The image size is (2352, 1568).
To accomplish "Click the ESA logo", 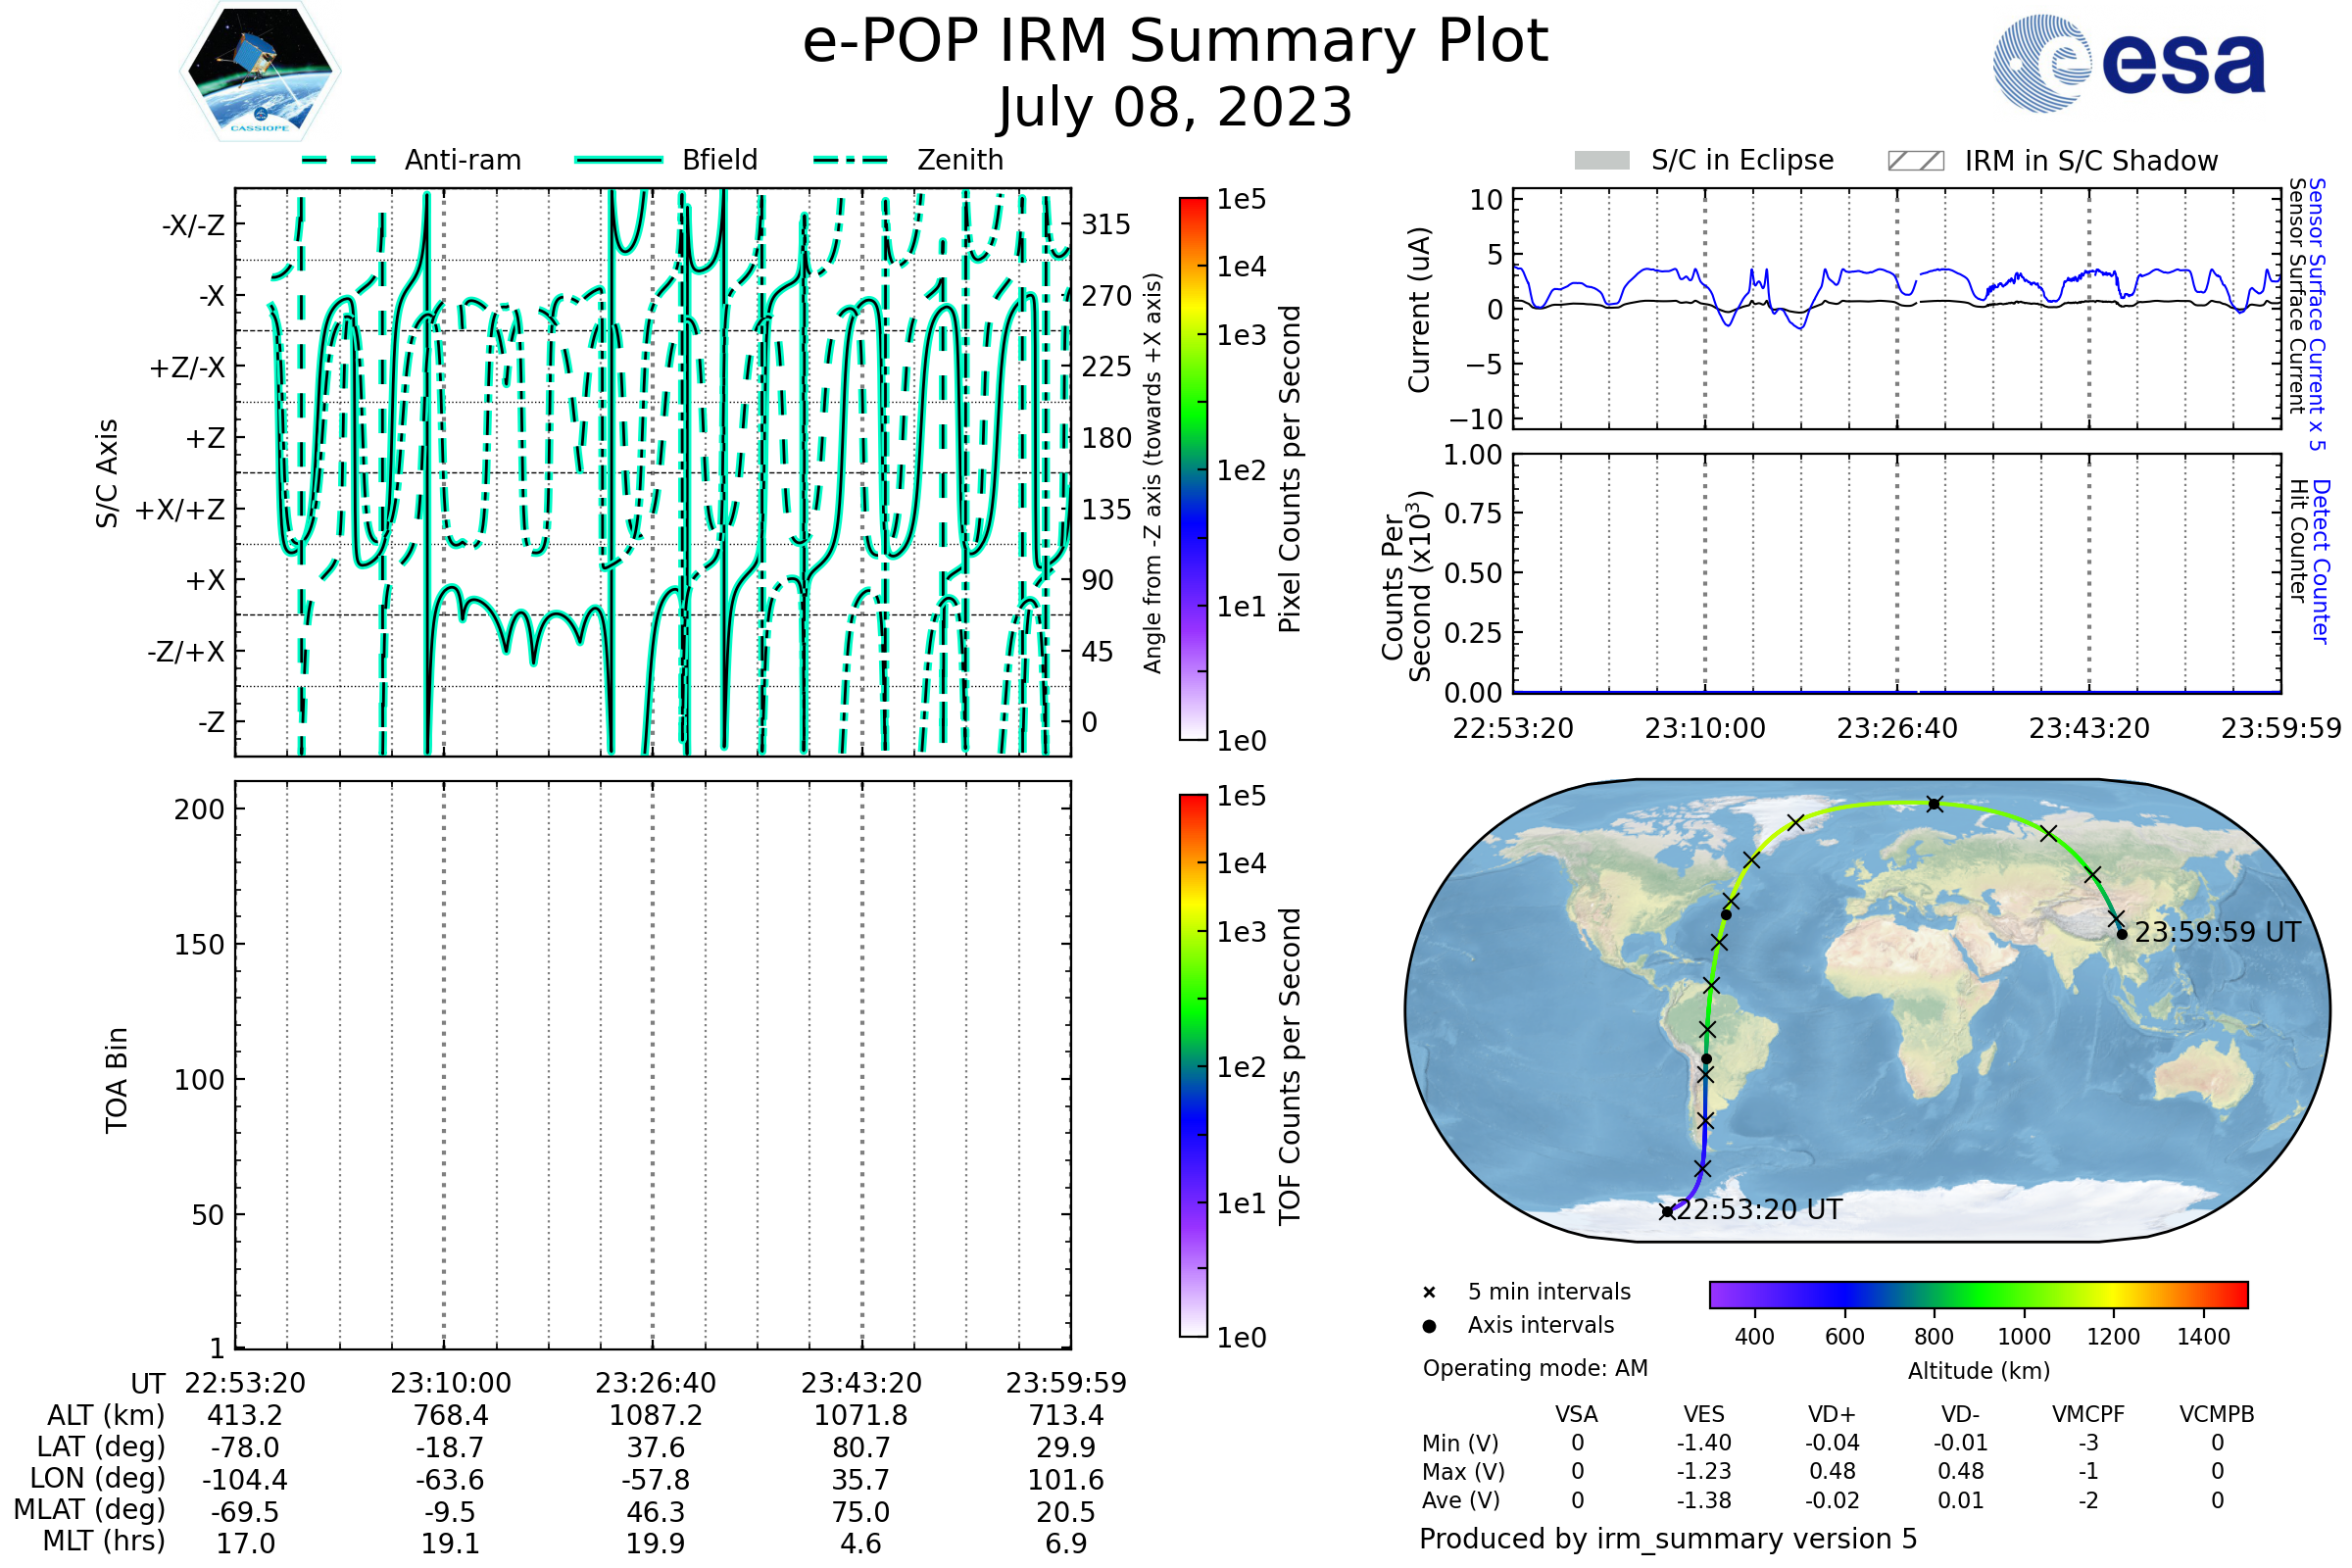I will point(2130,64).
